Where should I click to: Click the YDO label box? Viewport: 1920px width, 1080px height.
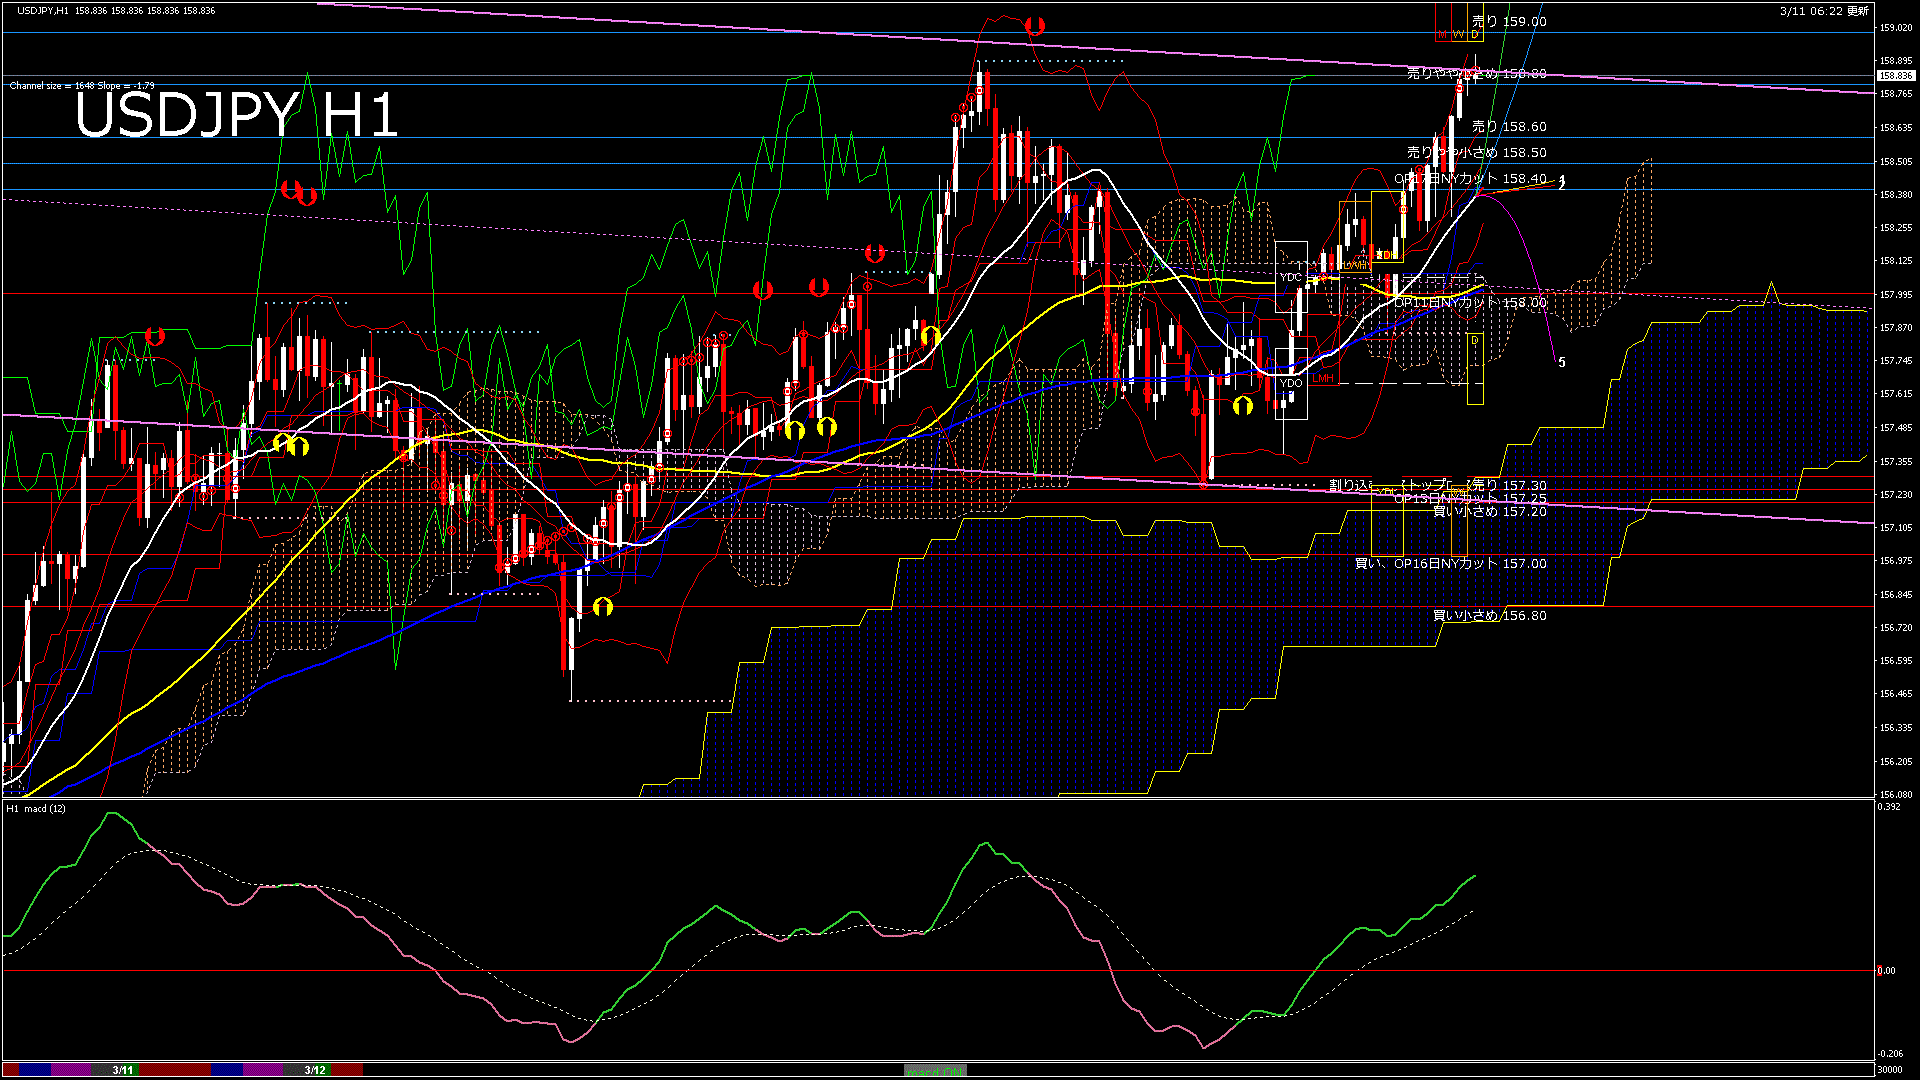[1291, 383]
